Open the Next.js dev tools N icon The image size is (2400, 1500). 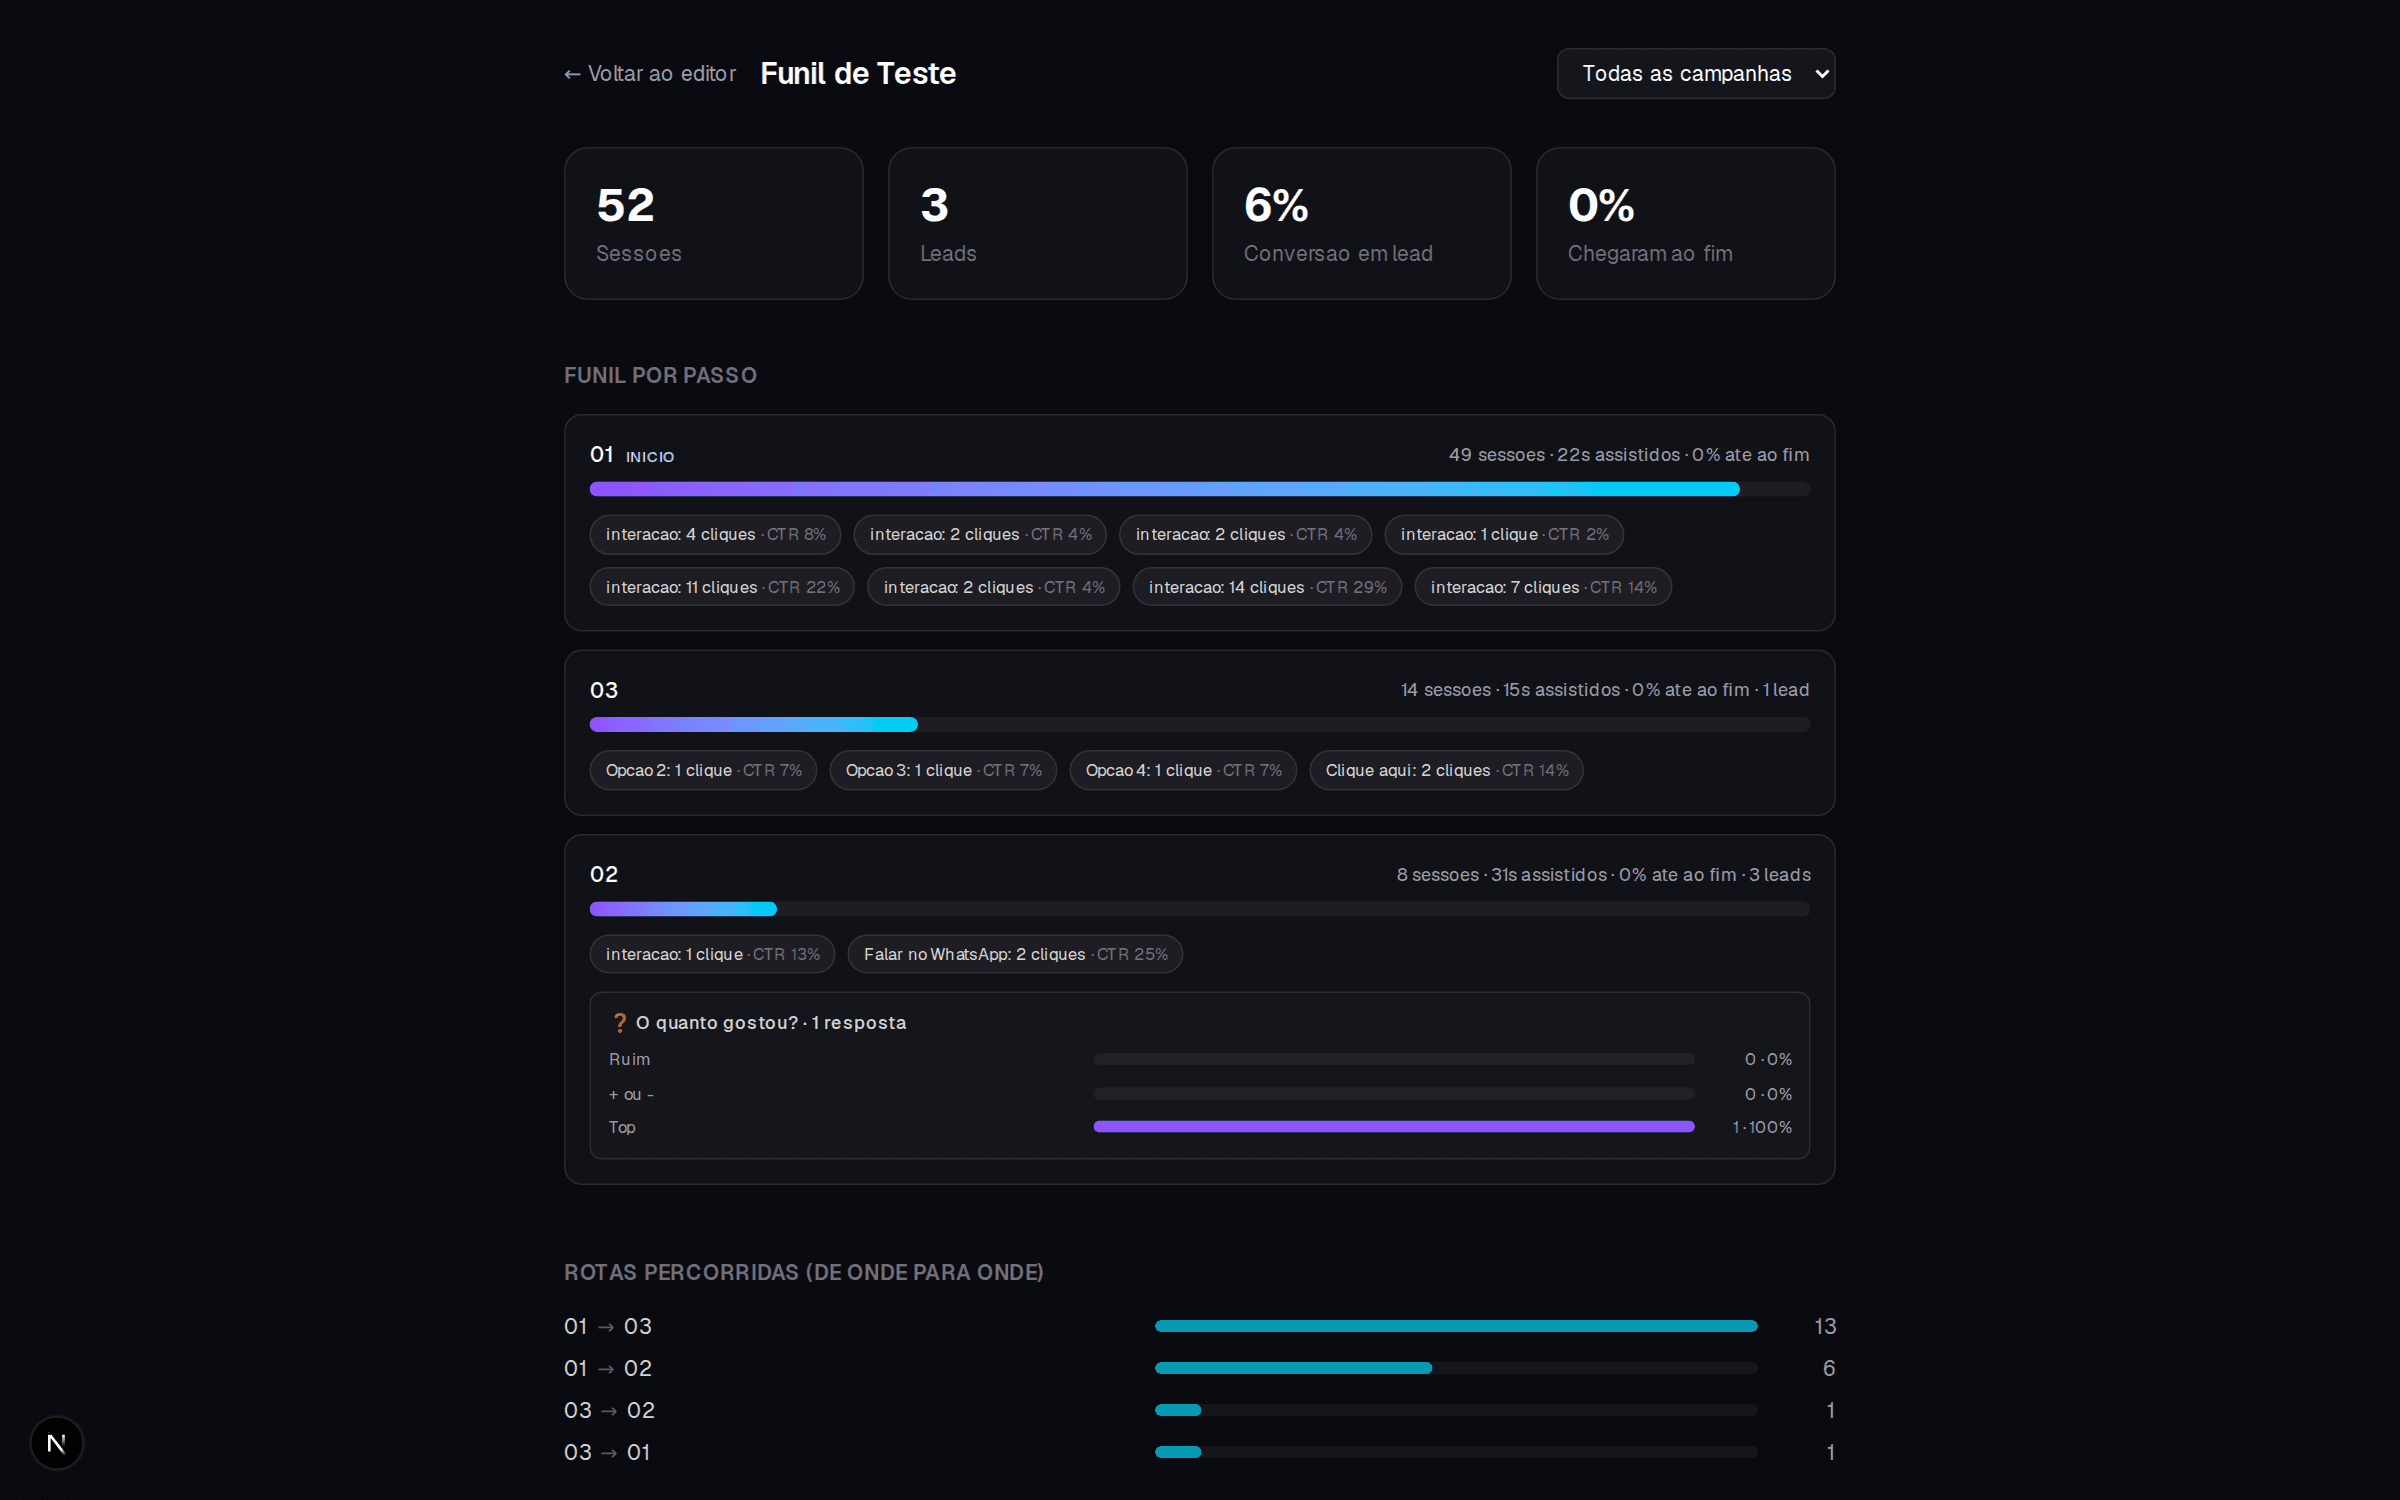[56, 1443]
